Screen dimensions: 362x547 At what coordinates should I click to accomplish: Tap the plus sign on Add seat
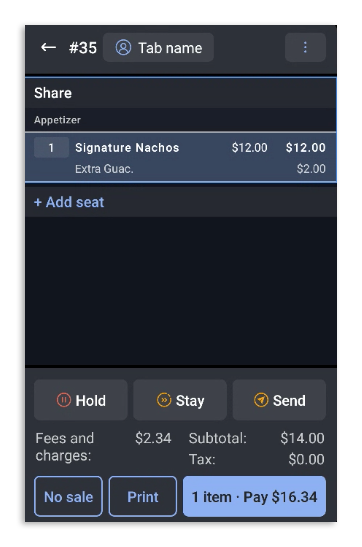(x=38, y=202)
